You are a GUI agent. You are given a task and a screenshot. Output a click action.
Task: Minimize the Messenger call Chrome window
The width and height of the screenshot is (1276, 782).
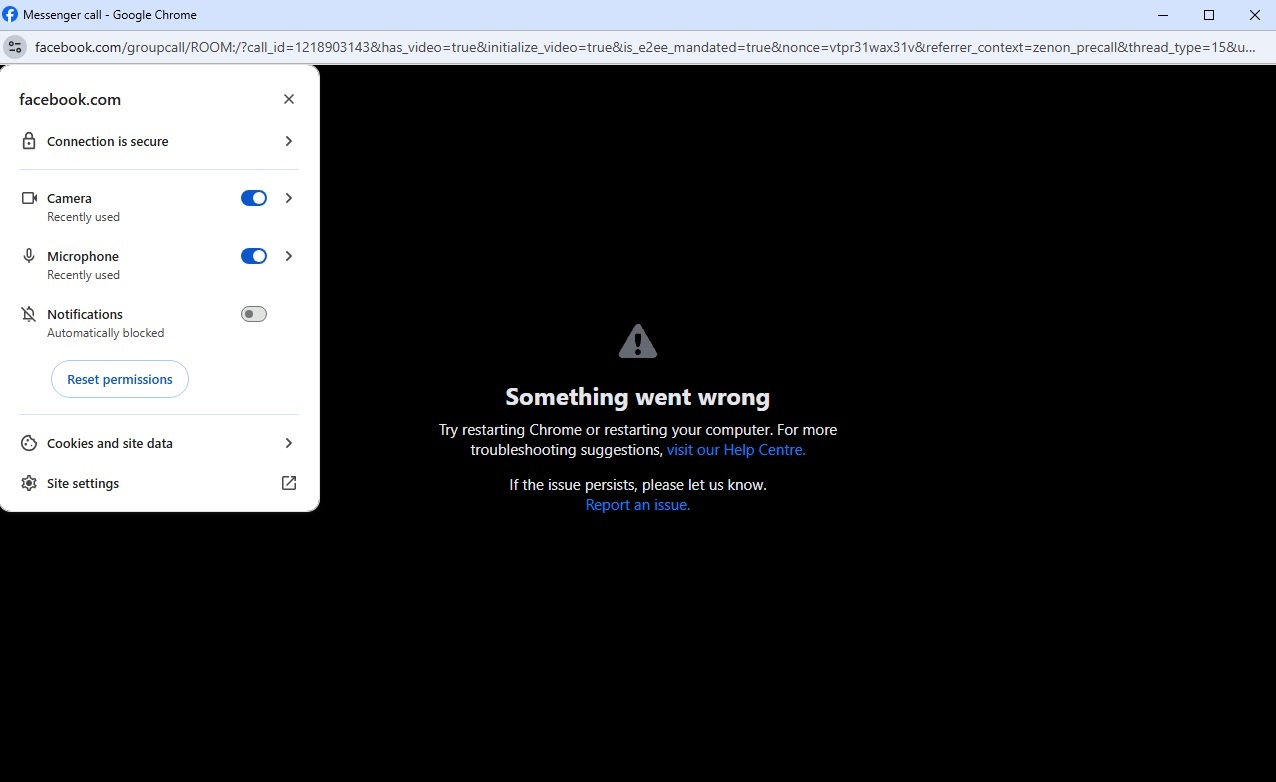pyautogui.click(x=1163, y=15)
